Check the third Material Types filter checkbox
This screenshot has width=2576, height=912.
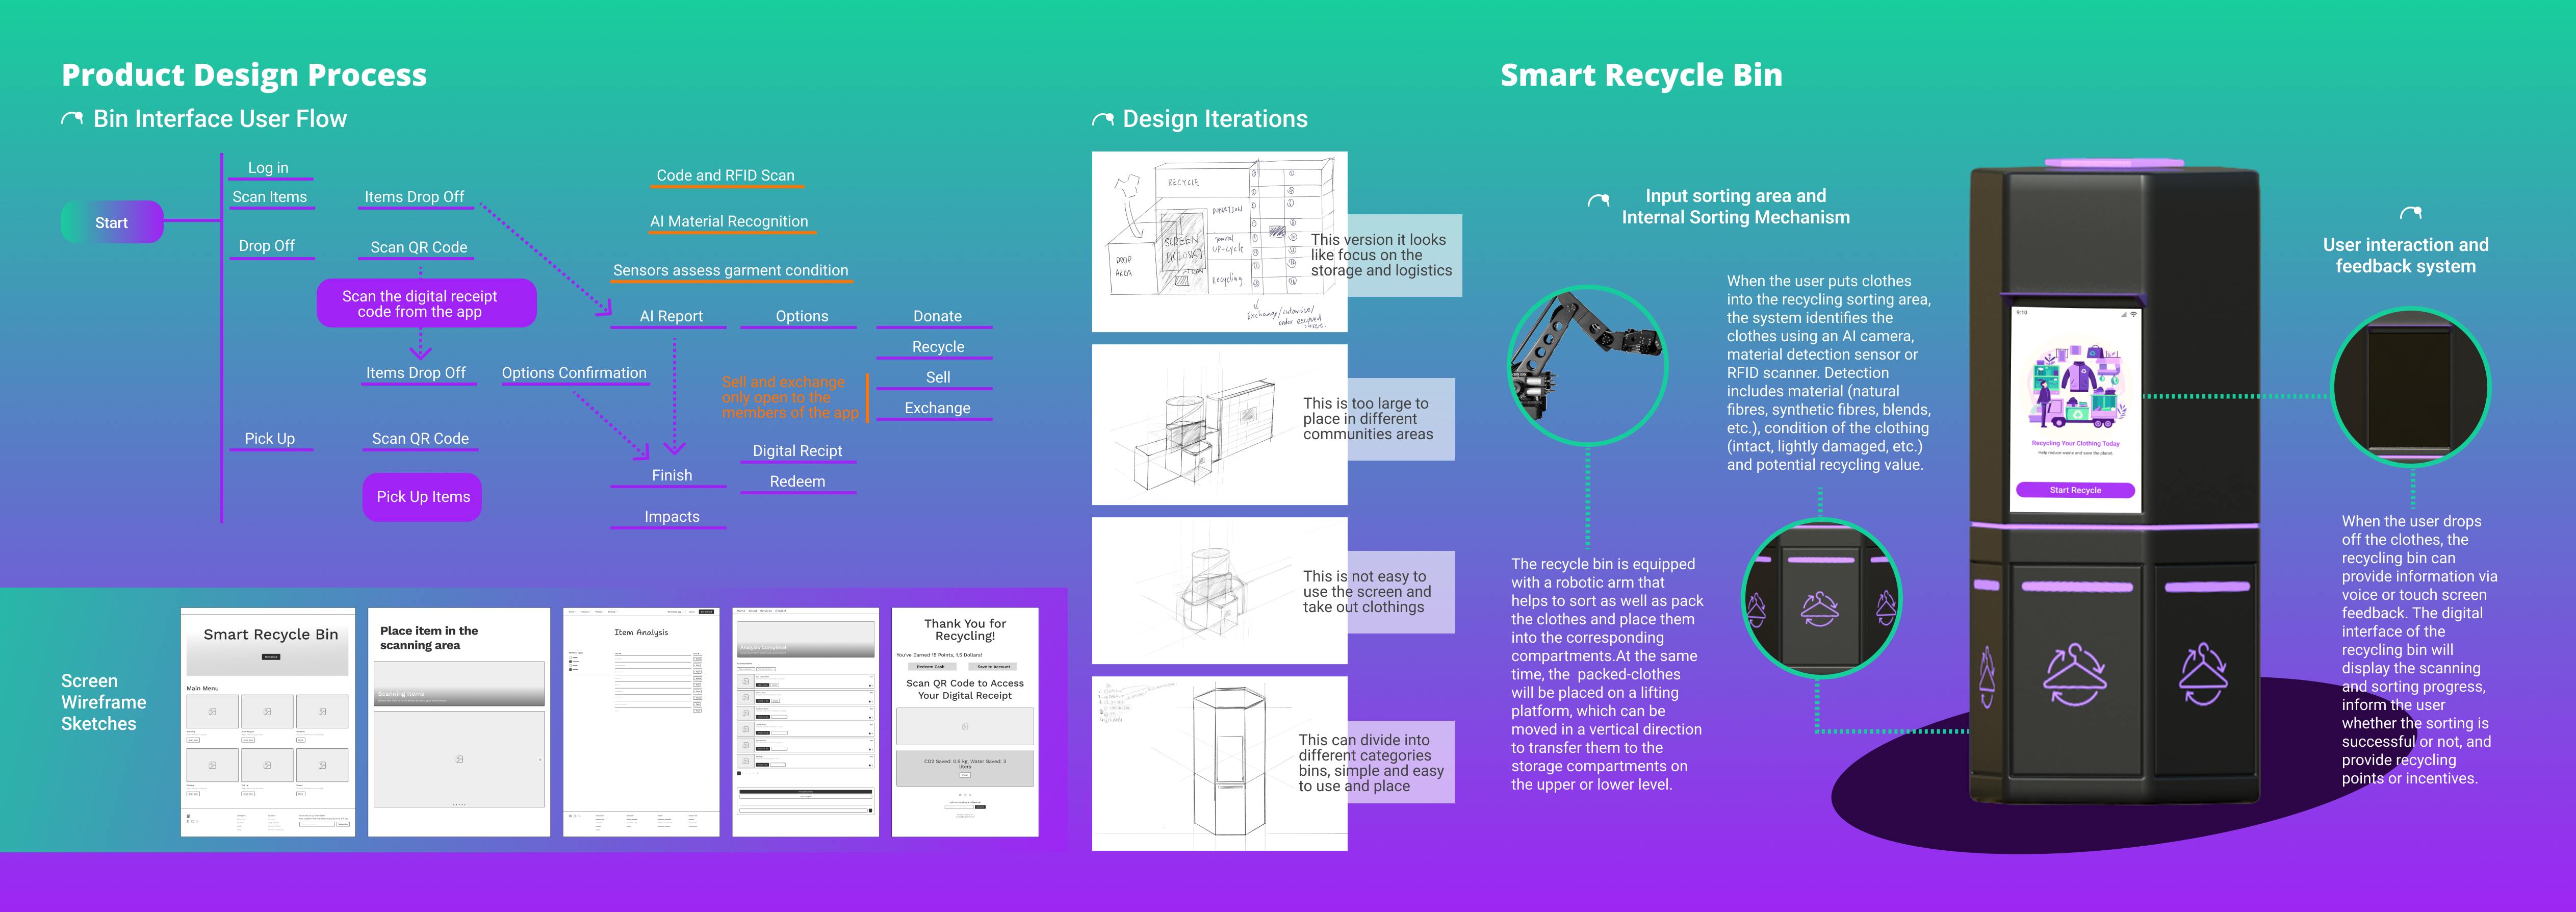pyautogui.click(x=570, y=665)
